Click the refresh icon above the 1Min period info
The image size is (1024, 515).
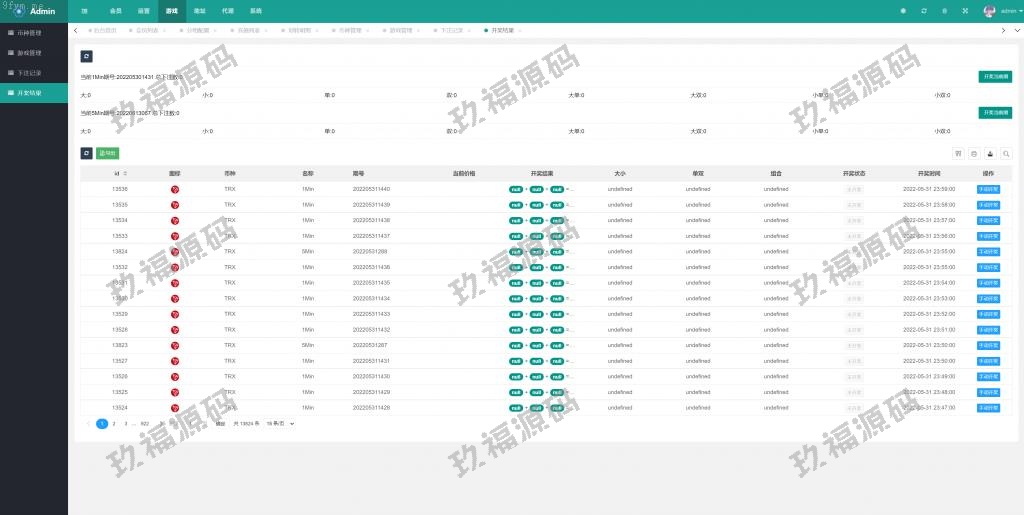tap(86, 57)
